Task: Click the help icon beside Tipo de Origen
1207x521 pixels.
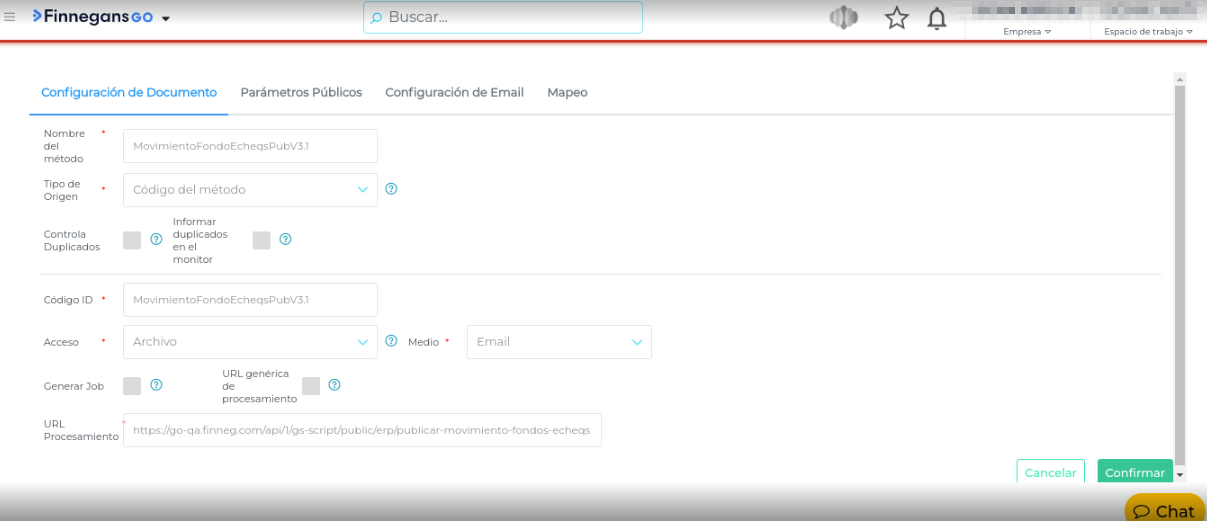Action: [391, 189]
